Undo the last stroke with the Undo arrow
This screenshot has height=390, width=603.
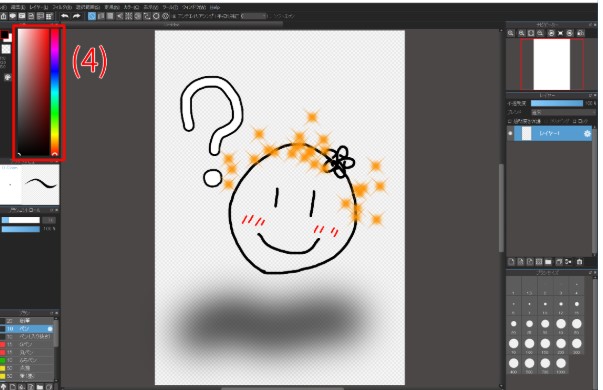coord(65,16)
